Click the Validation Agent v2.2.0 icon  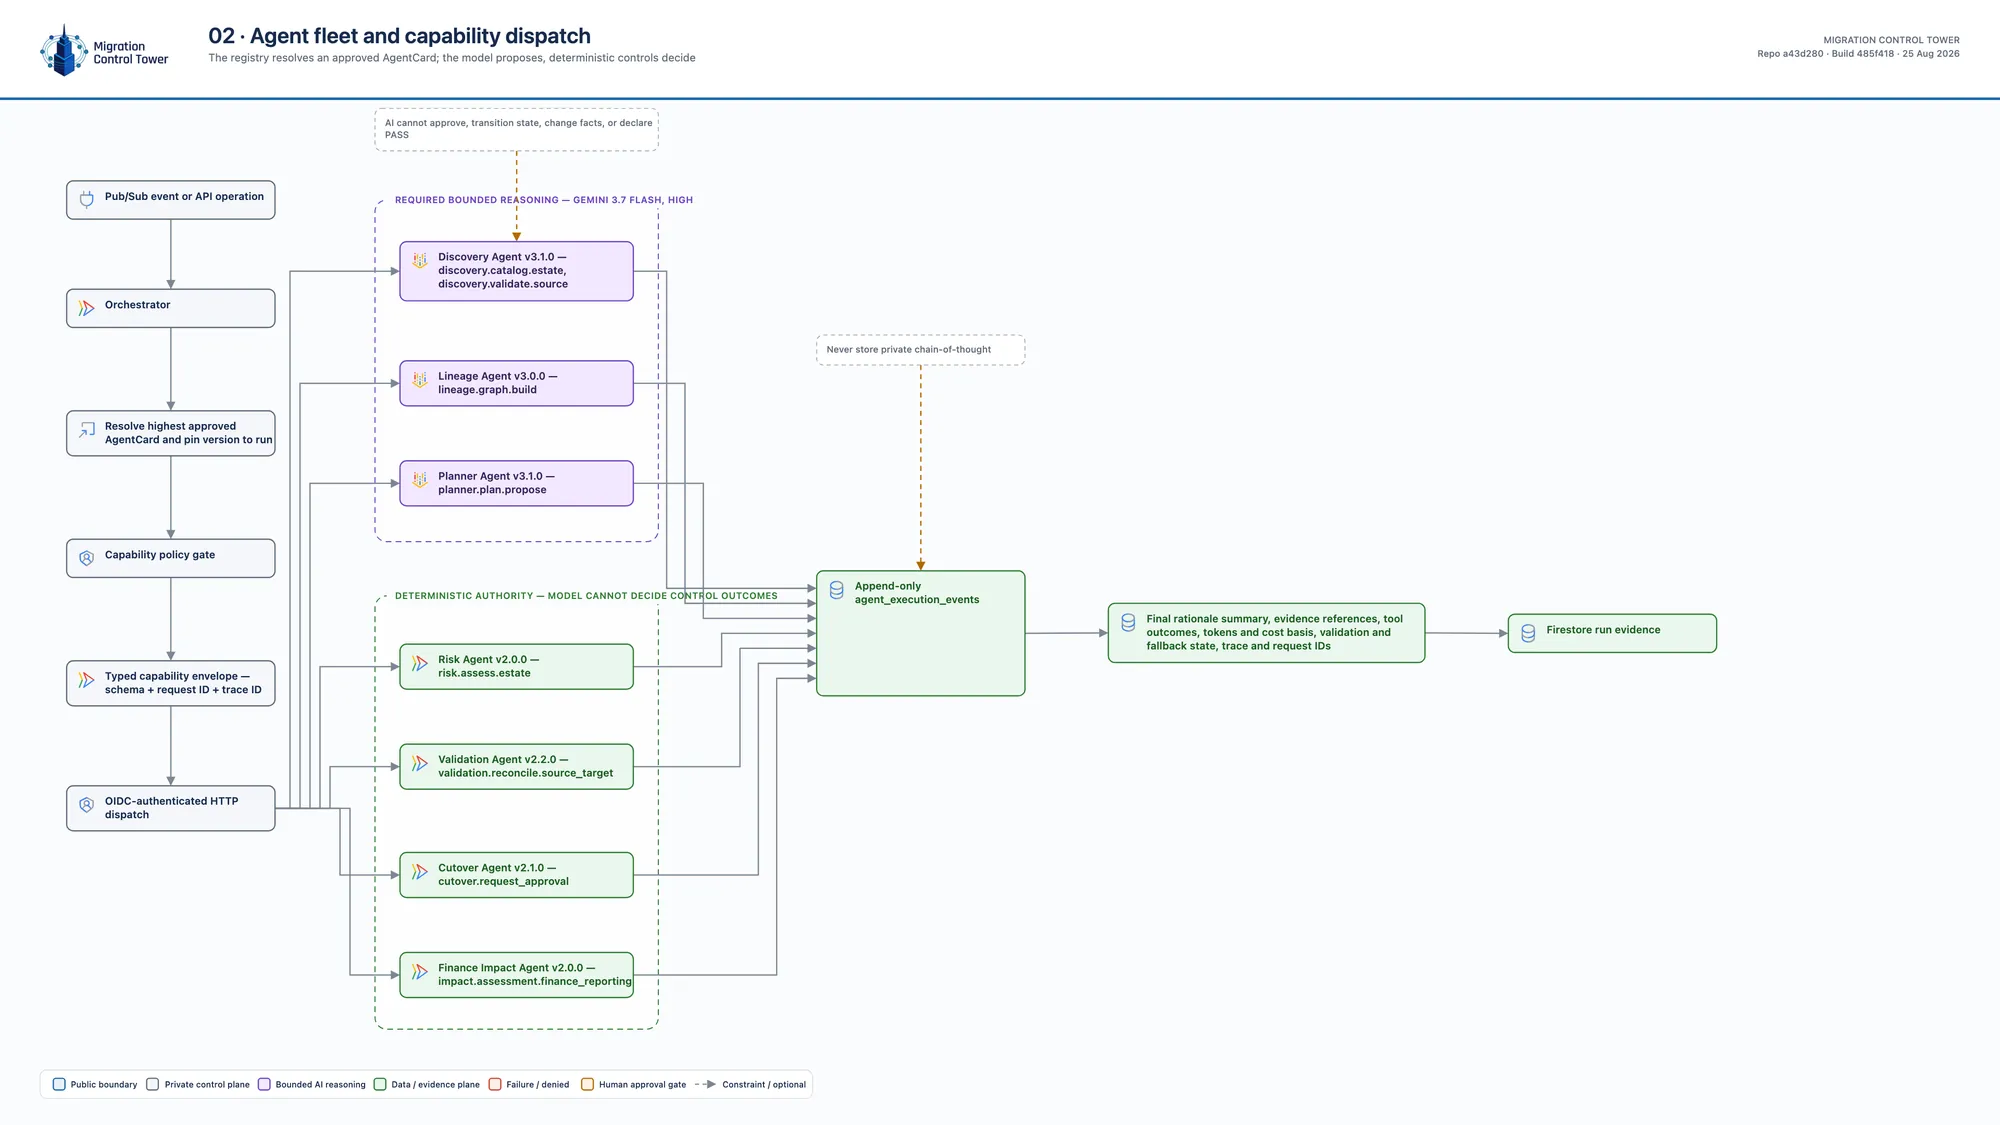[x=420, y=763]
